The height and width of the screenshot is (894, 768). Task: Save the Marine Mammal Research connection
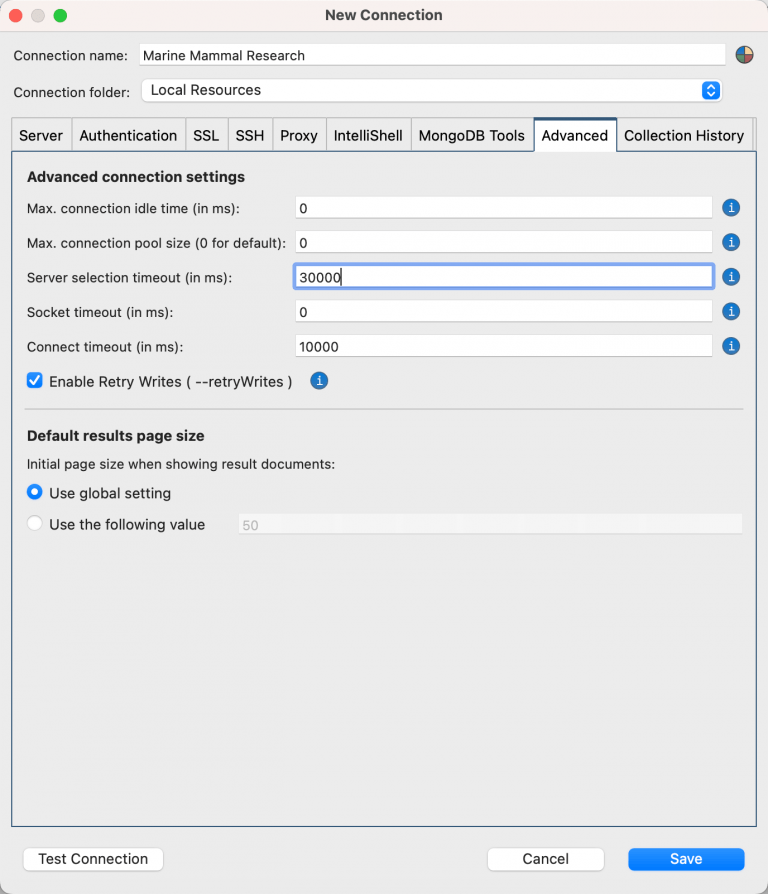685,858
